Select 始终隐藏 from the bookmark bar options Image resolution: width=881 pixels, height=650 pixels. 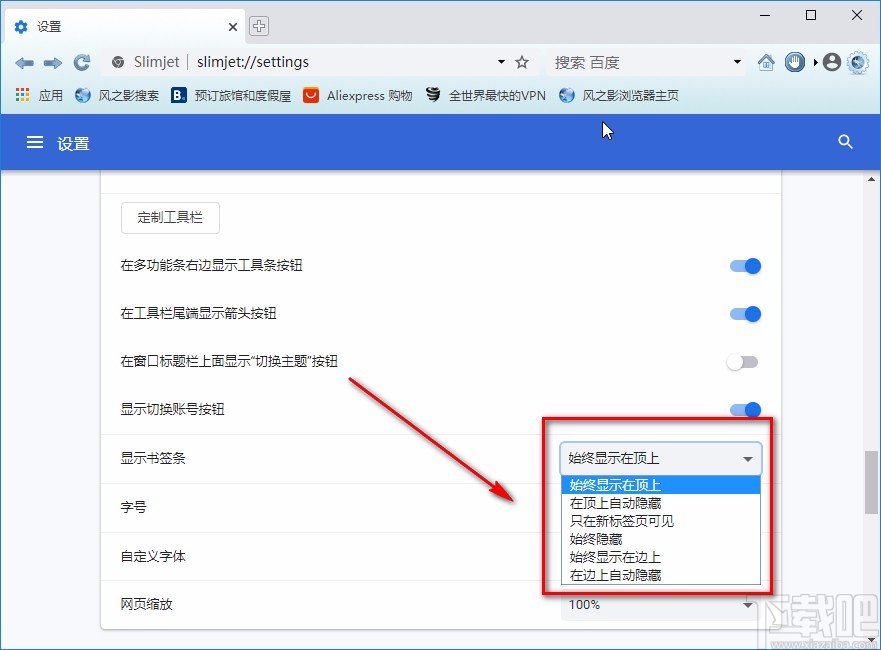pyautogui.click(x=597, y=538)
